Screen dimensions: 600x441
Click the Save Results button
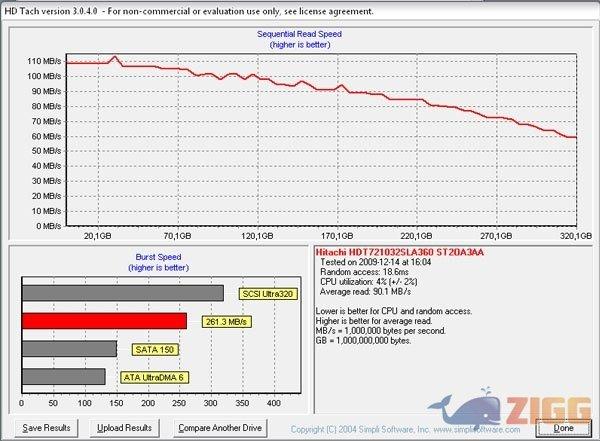pos(47,427)
